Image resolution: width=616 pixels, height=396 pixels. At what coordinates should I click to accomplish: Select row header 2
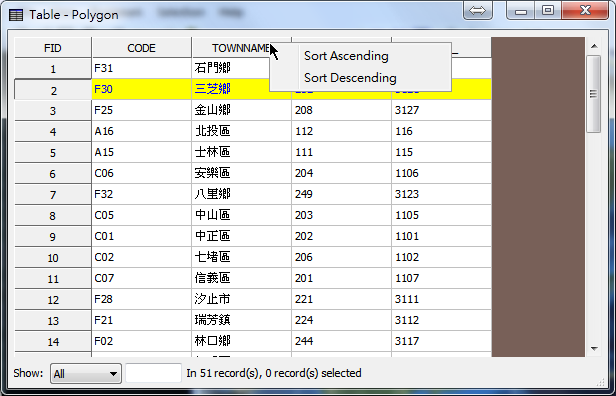click(53, 90)
